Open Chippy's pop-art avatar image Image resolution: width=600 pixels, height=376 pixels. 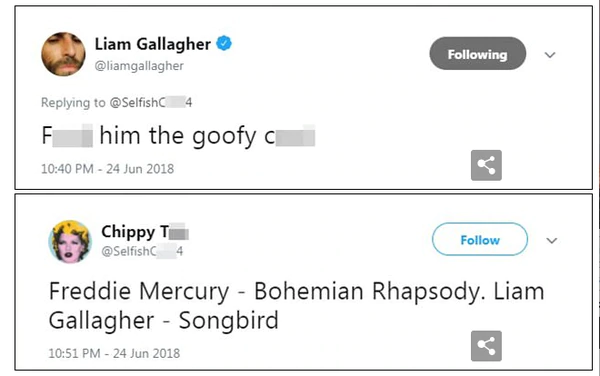(x=70, y=241)
